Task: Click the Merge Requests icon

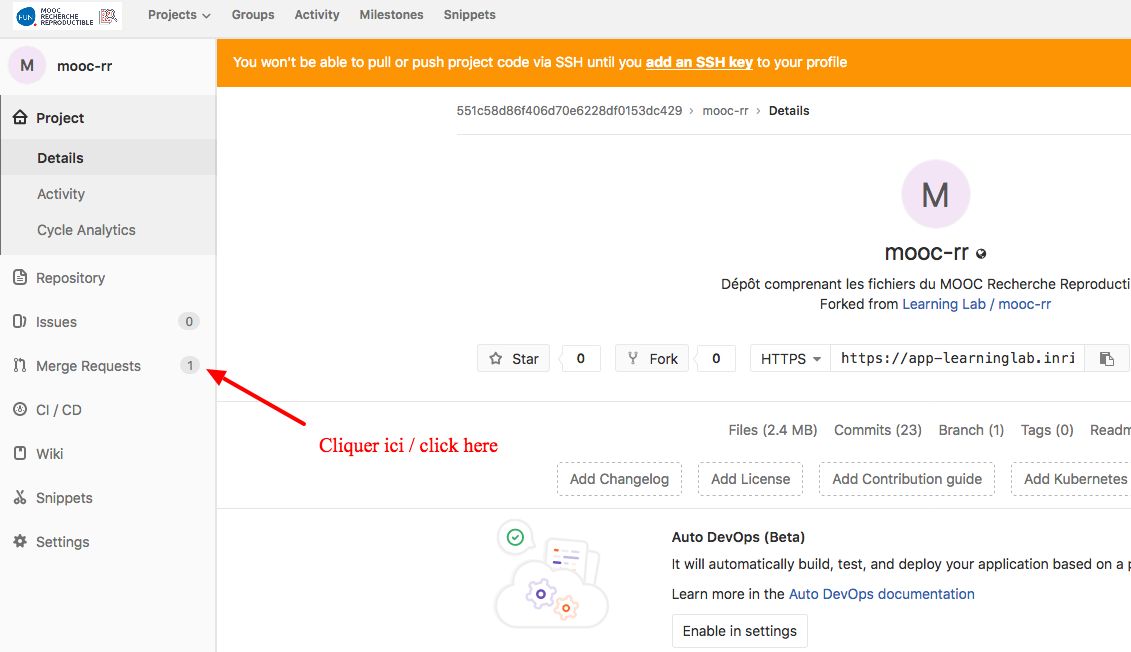Action: (x=19, y=366)
